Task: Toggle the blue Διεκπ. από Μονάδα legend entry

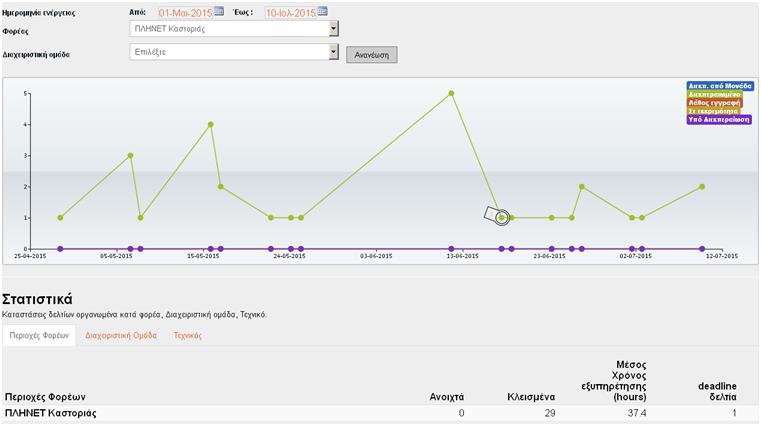Action: pos(719,86)
